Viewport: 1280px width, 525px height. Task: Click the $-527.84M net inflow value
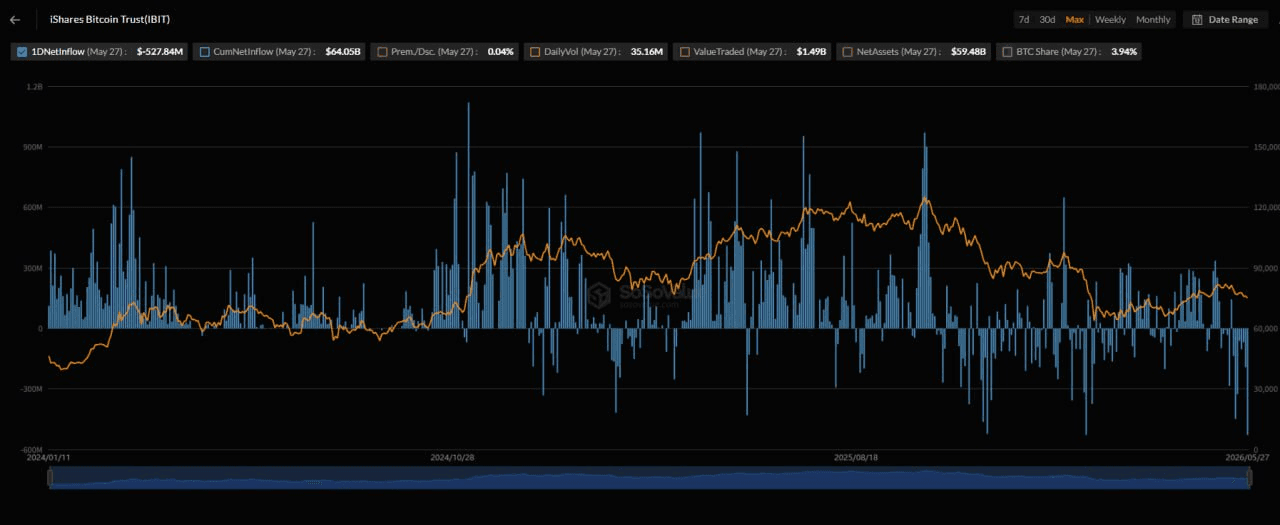[x=160, y=51]
